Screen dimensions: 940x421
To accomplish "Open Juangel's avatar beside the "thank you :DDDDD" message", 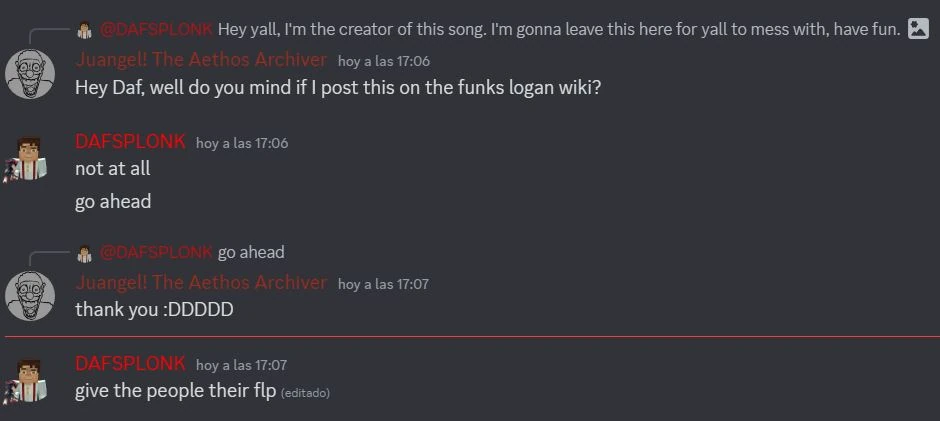I will pyautogui.click(x=30, y=296).
